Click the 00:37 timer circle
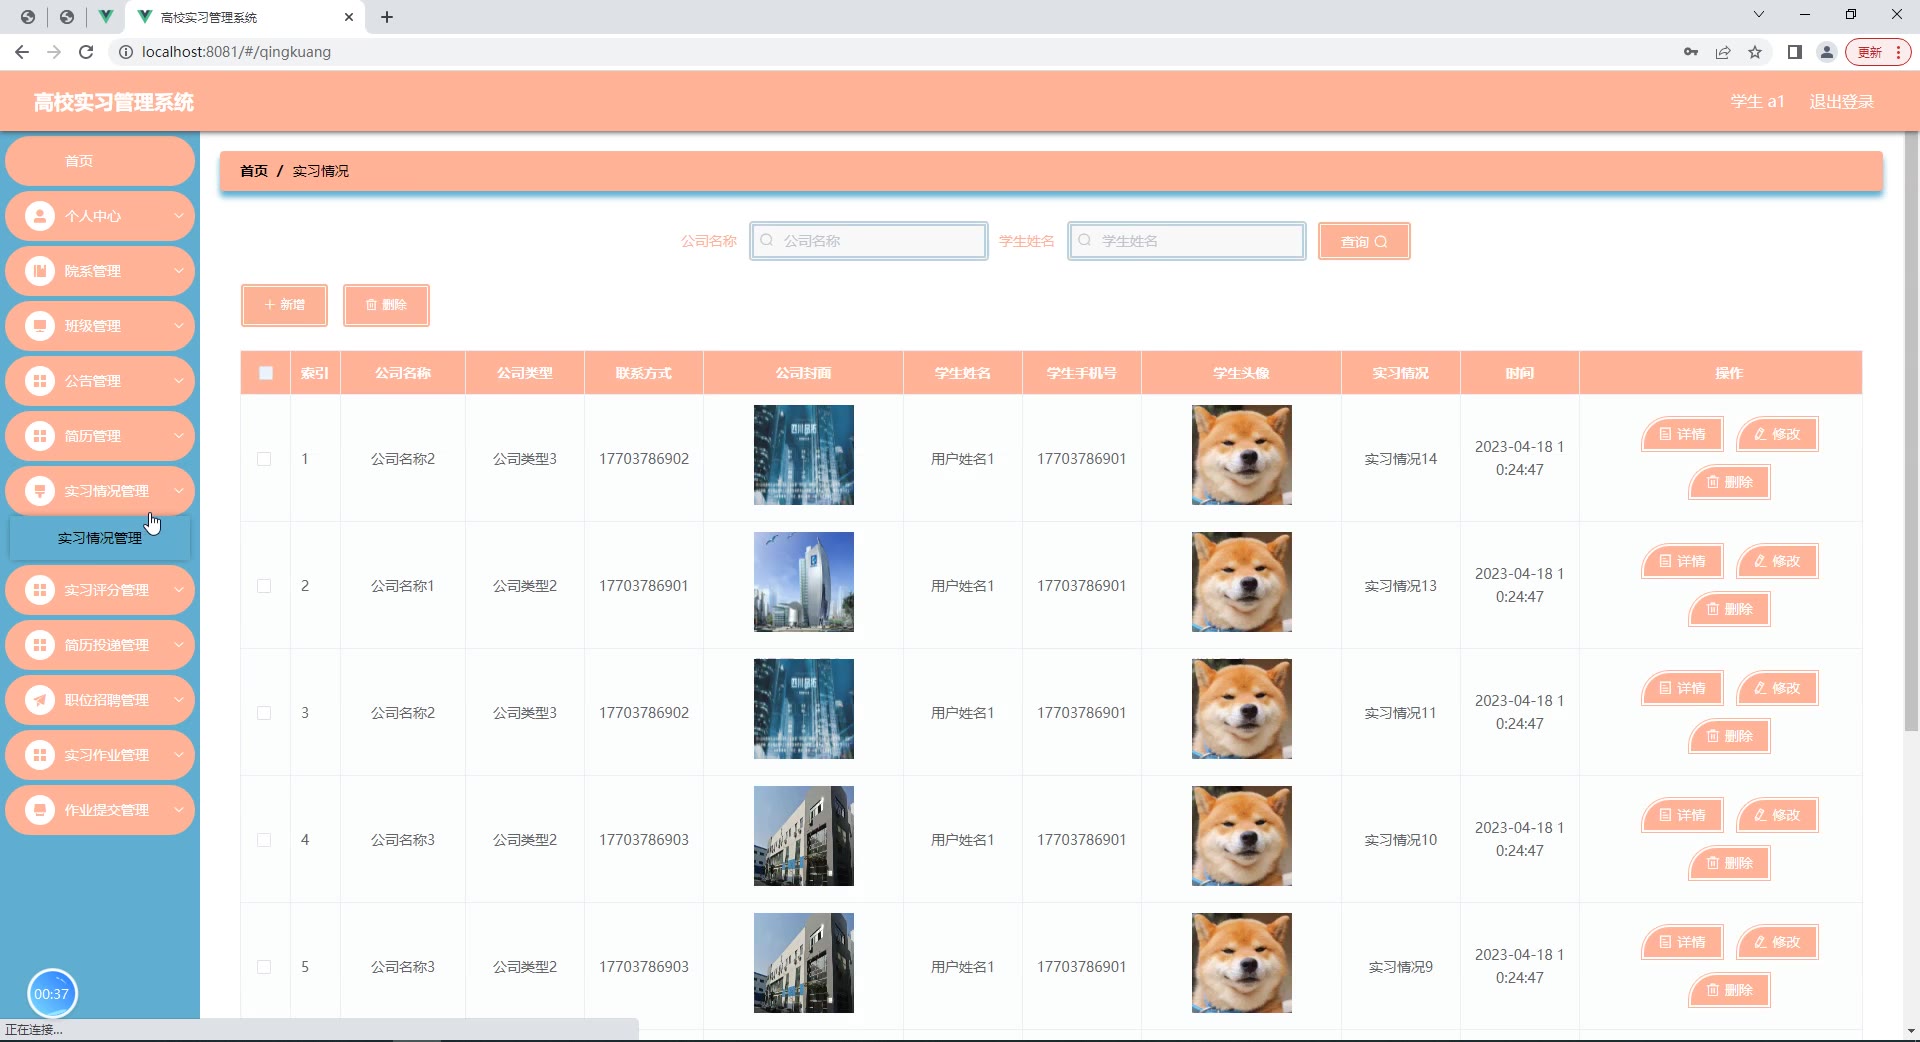 point(52,993)
